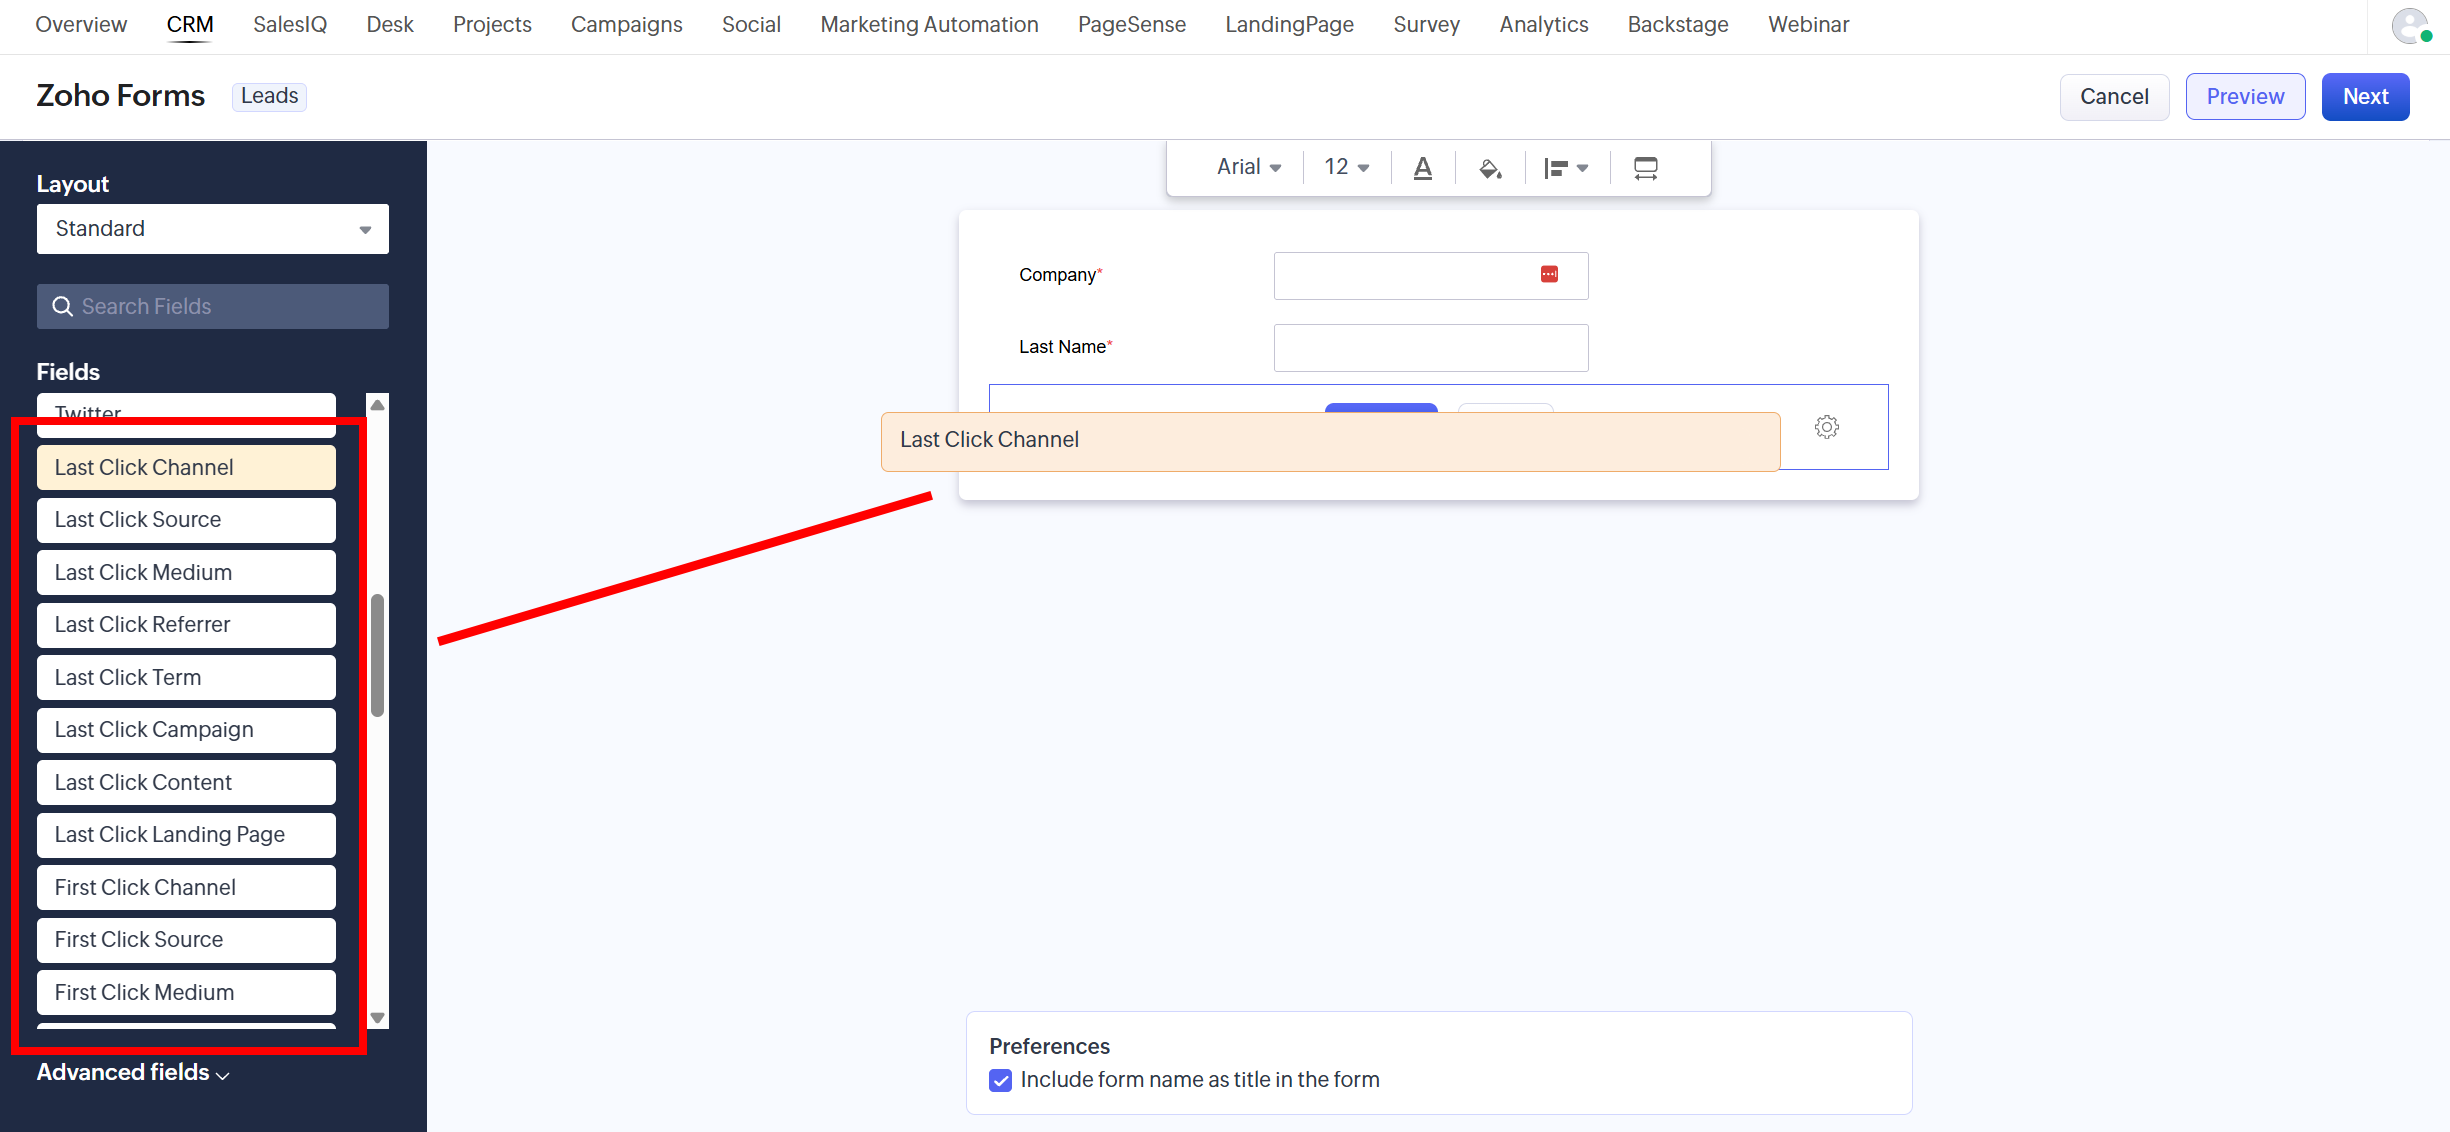Open the background fill bucket icon

point(1490,168)
